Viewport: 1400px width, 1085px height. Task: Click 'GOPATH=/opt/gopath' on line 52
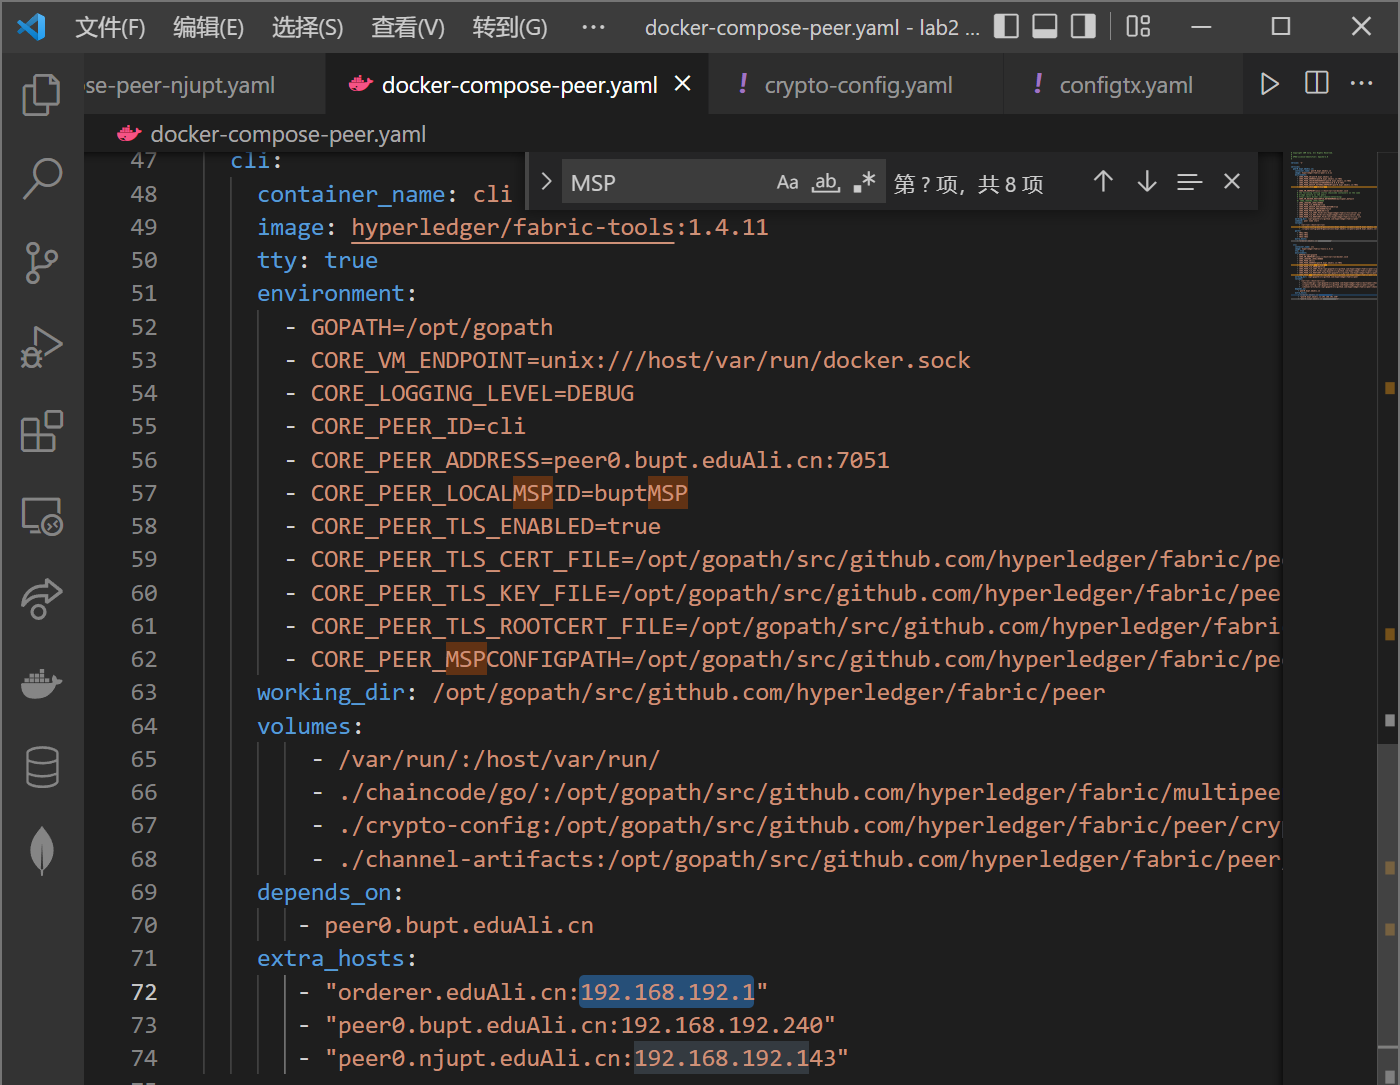click(x=432, y=327)
